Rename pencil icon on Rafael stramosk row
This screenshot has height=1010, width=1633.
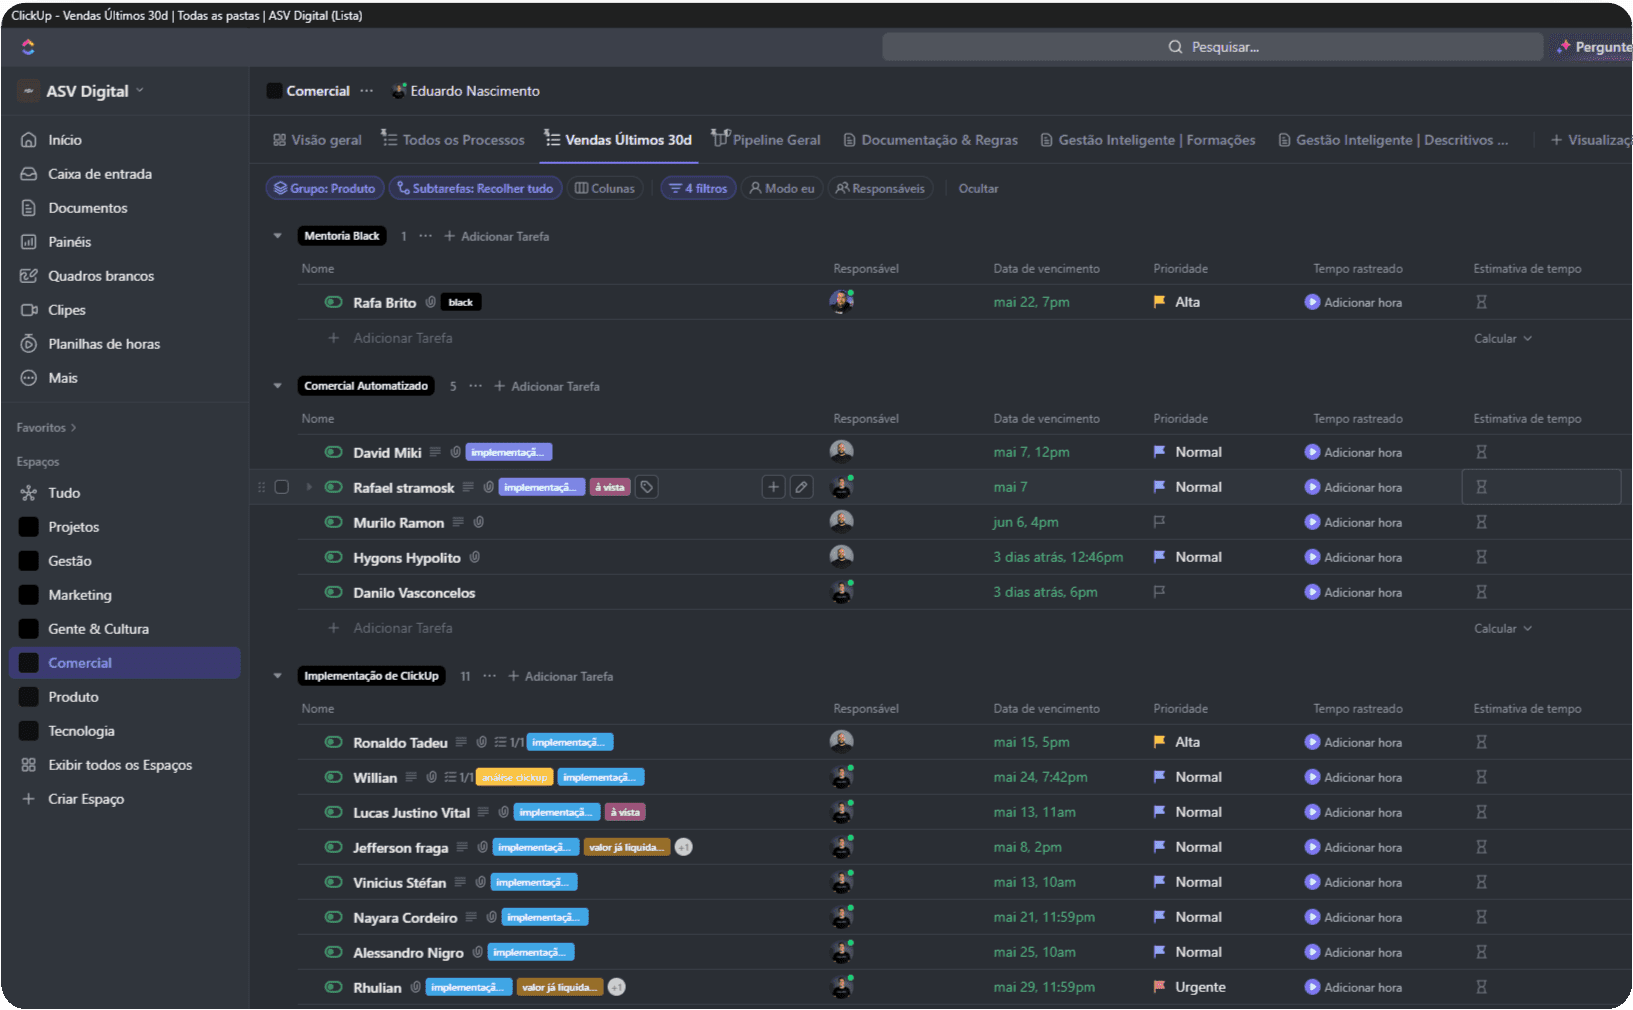(x=801, y=487)
